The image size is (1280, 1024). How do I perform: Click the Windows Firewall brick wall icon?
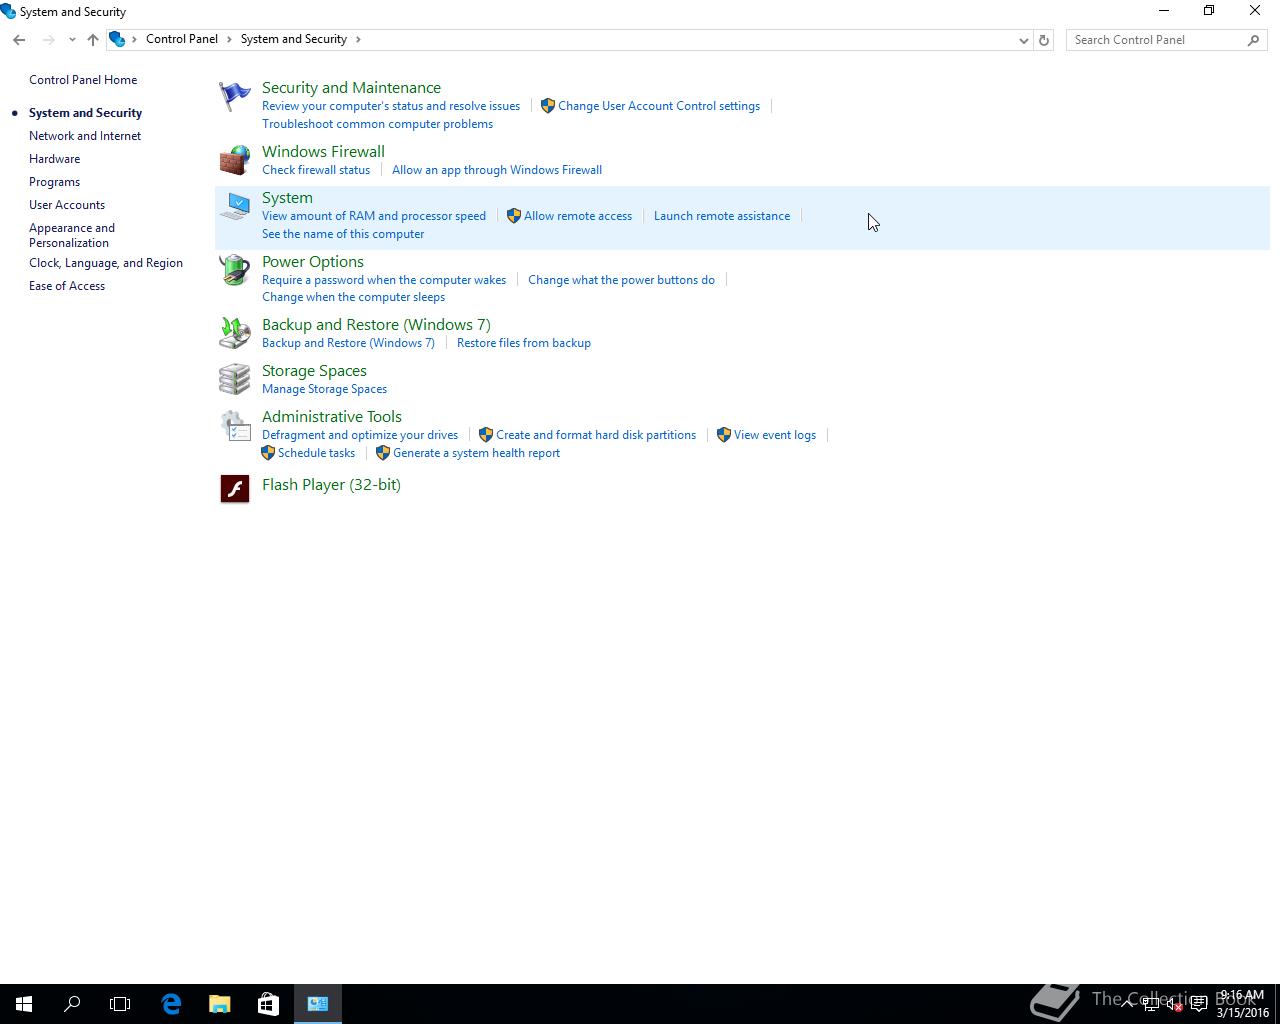(235, 160)
